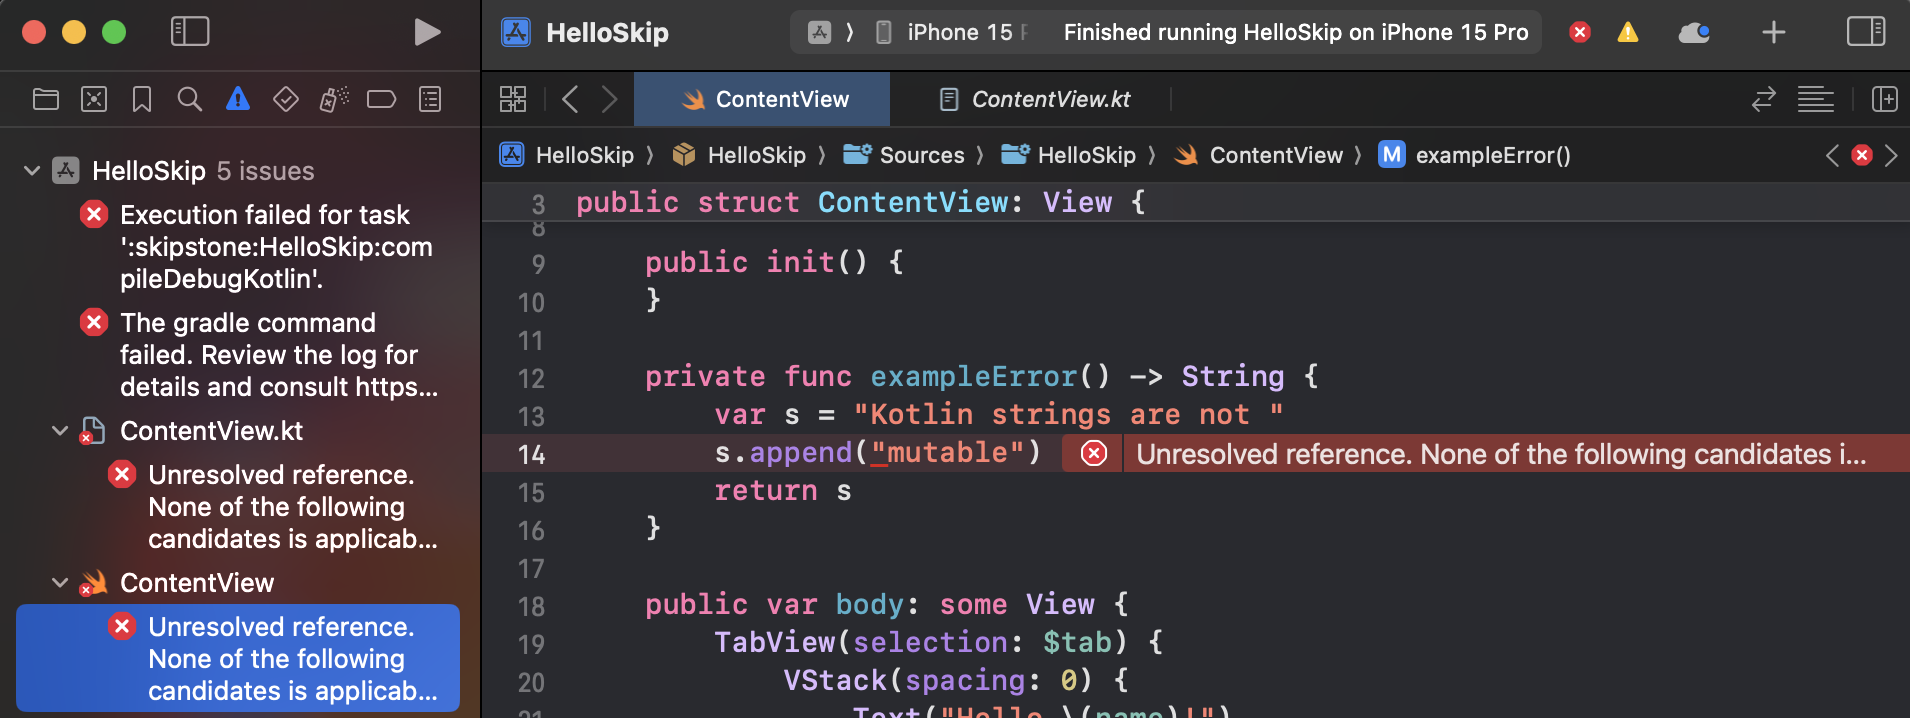The height and width of the screenshot is (718, 1910).
Task: Collapse the HelloSkip 5 issues group
Action: (x=32, y=171)
